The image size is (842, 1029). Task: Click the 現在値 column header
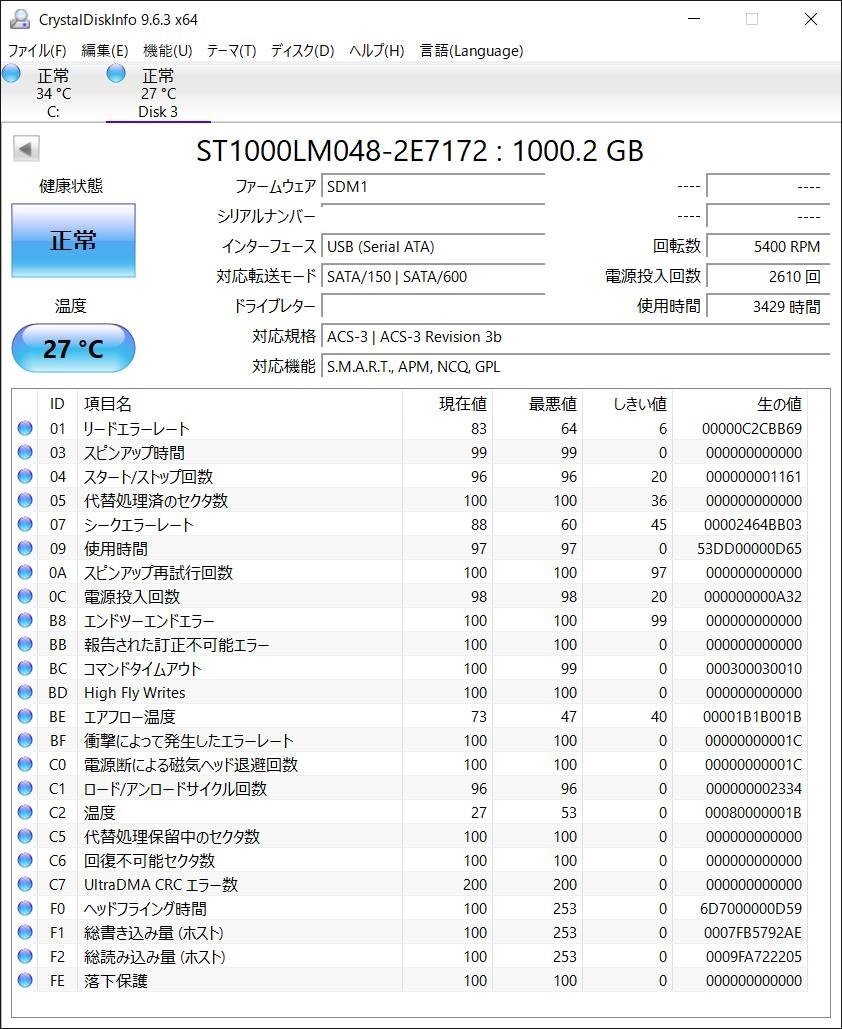448,404
